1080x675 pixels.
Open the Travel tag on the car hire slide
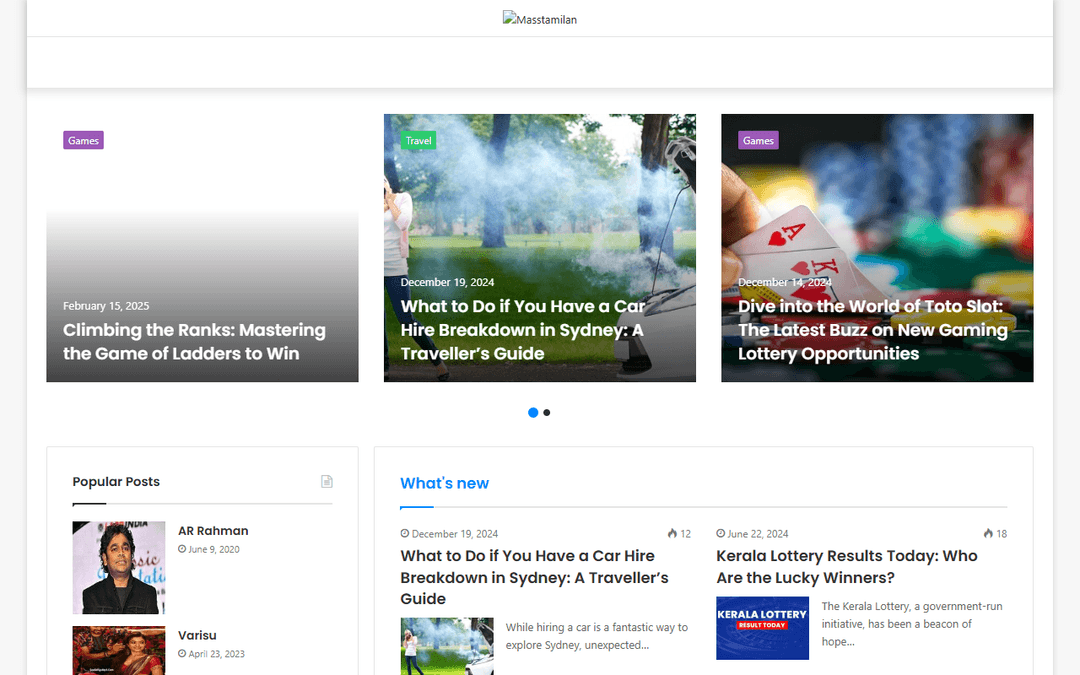(x=418, y=141)
